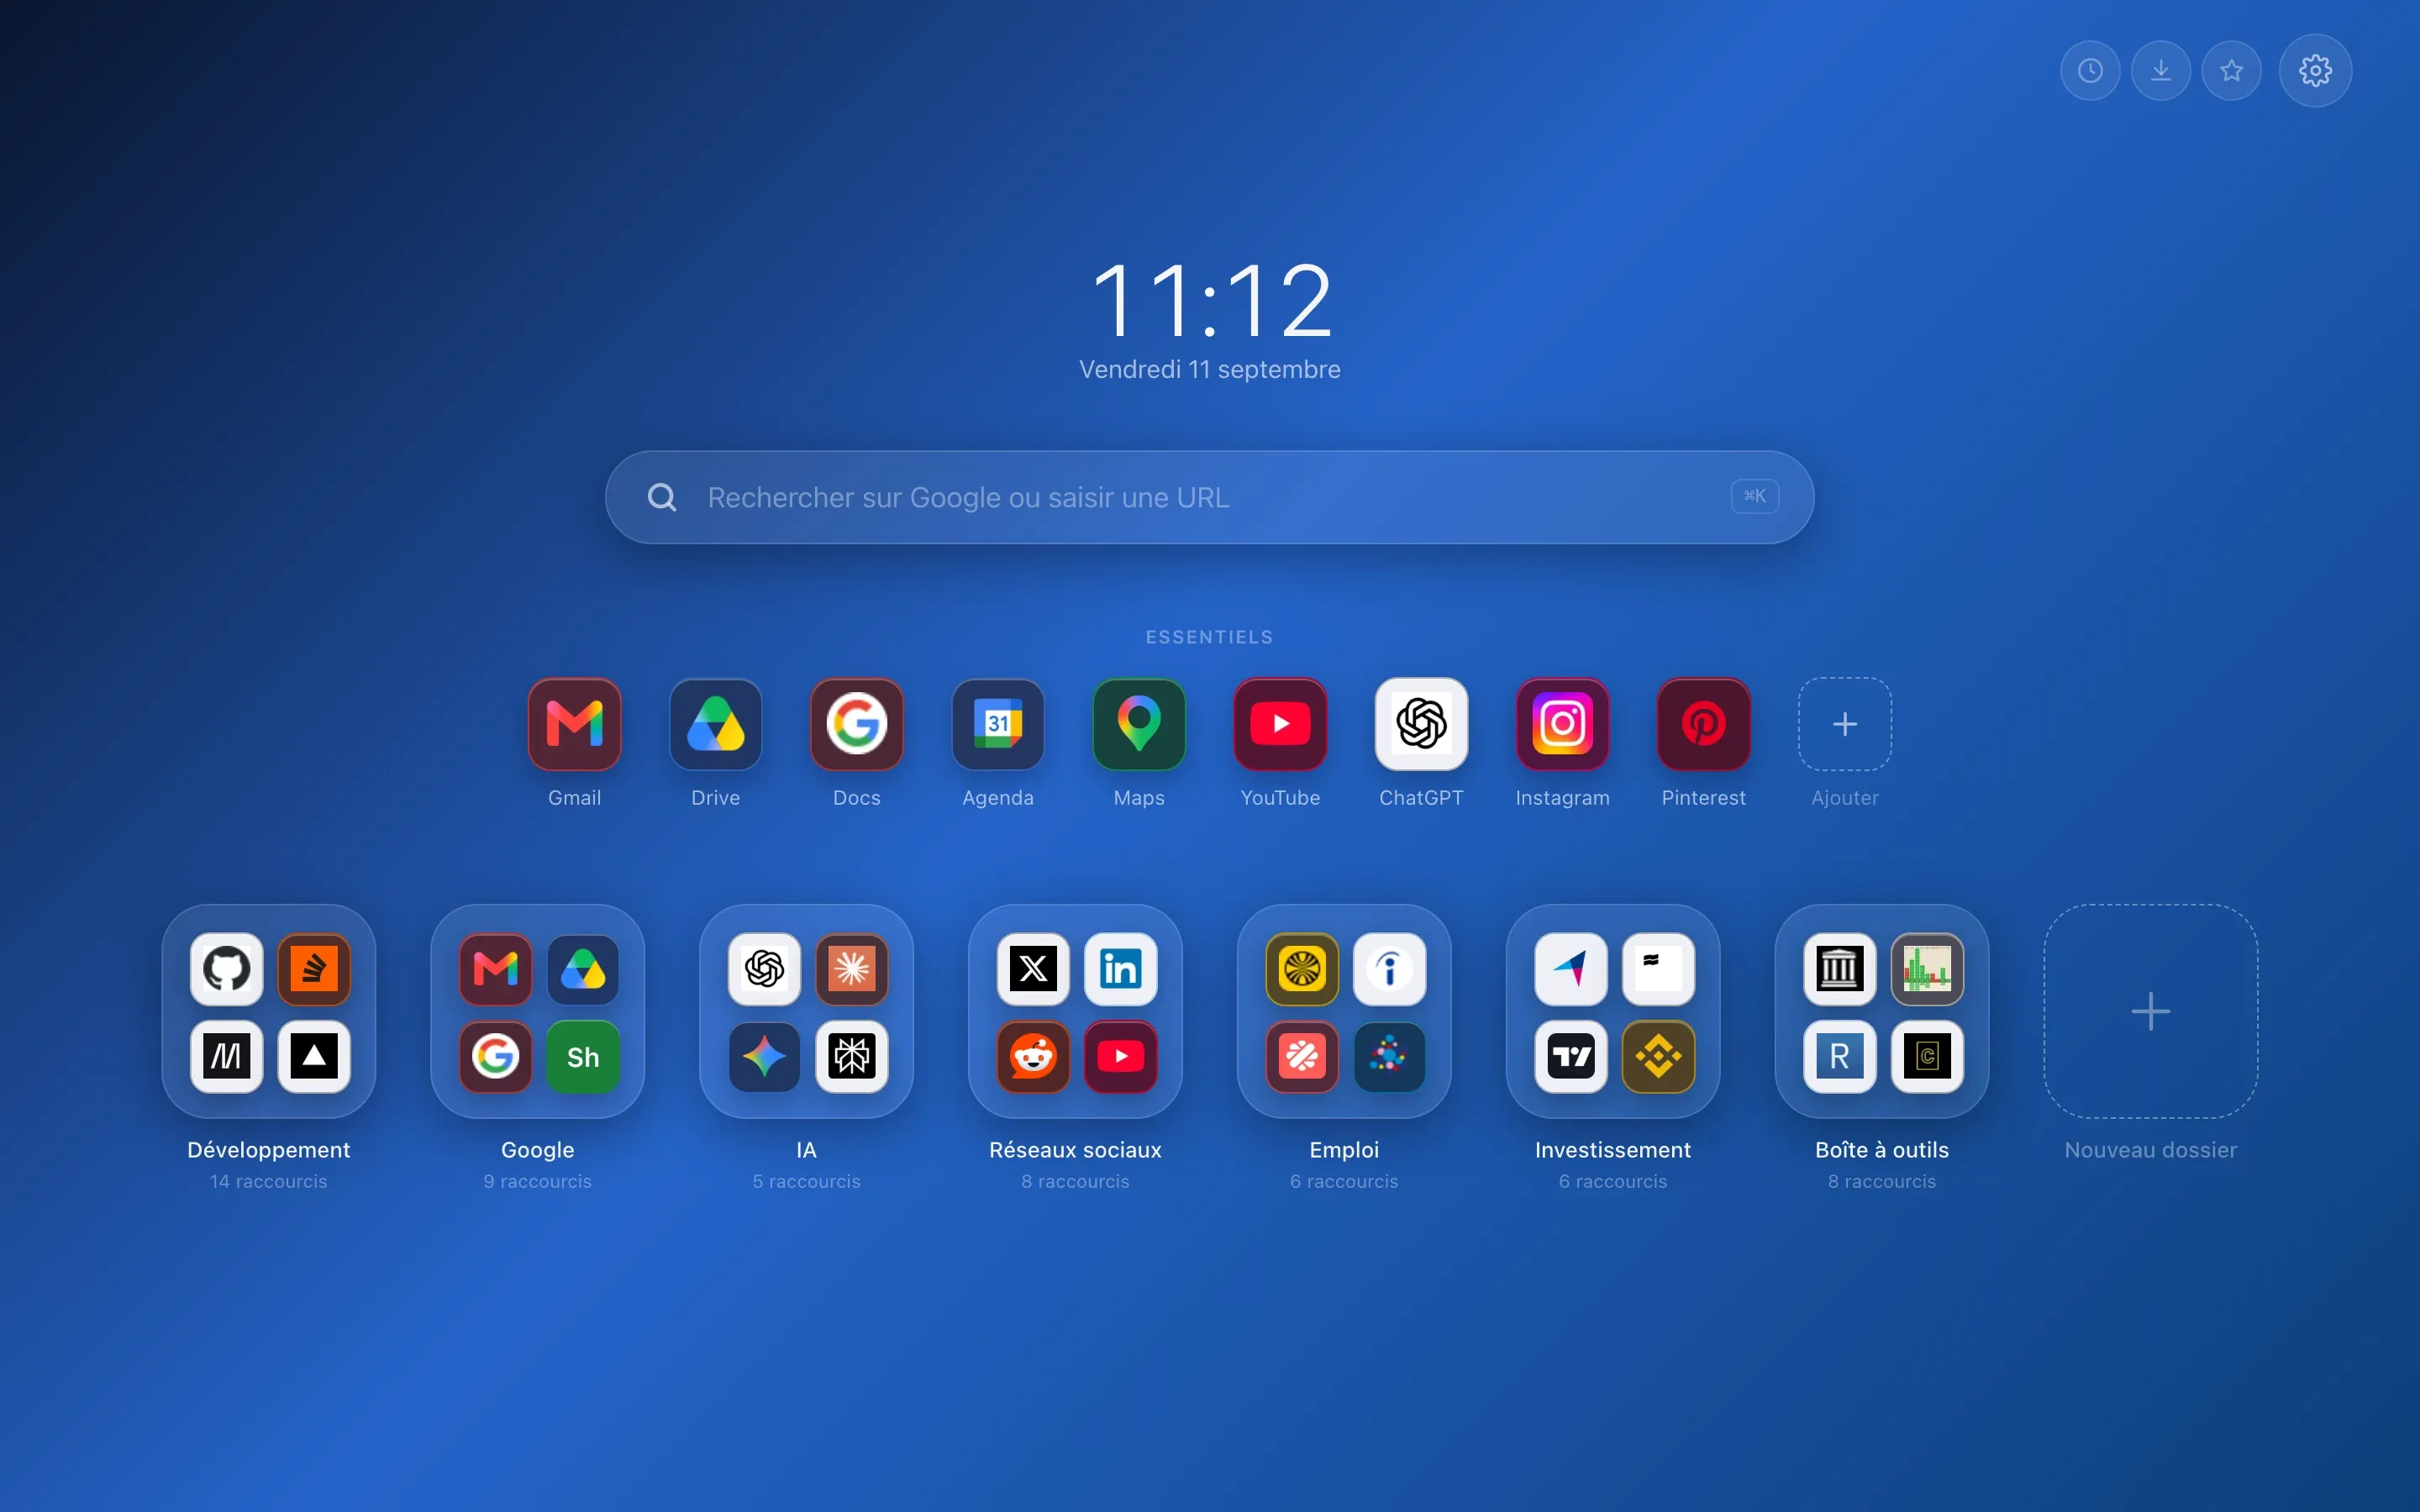Open YouTube in the Réseaux sociaux folder

(x=1121, y=1056)
